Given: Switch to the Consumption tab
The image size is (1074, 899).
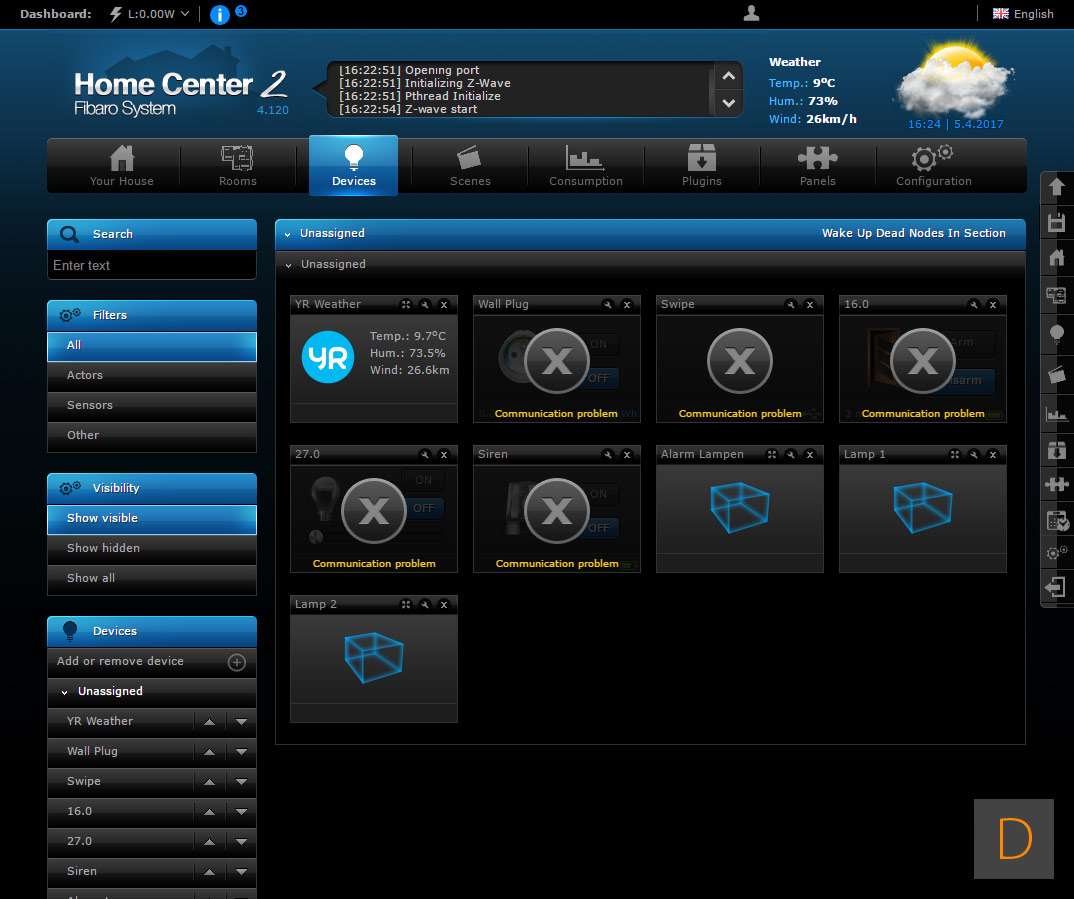Looking at the screenshot, I should (x=586, y=166).
